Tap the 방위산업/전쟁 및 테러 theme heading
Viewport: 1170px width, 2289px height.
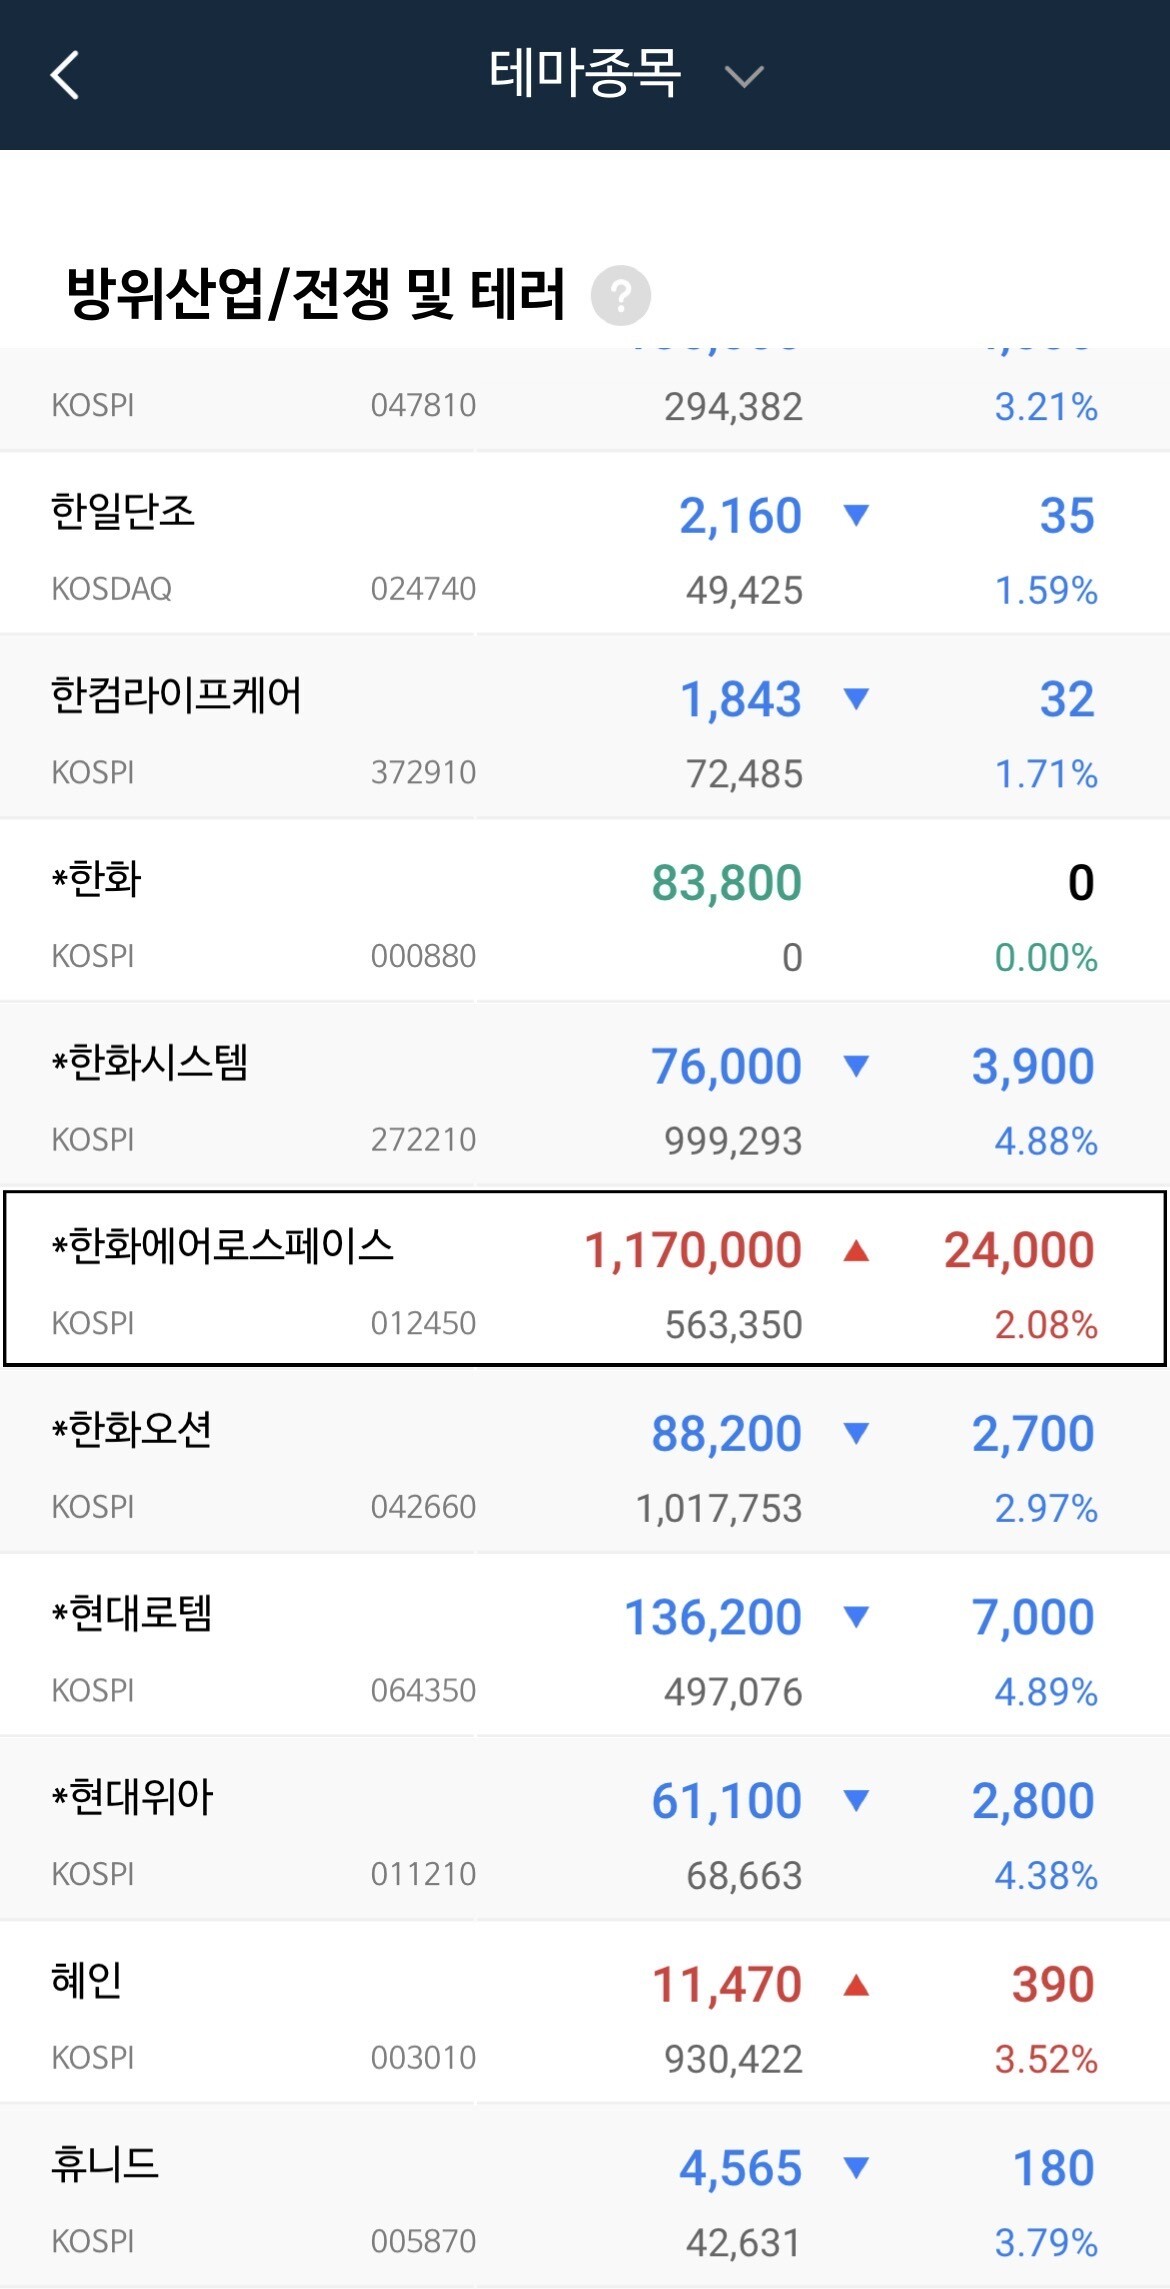316,295
